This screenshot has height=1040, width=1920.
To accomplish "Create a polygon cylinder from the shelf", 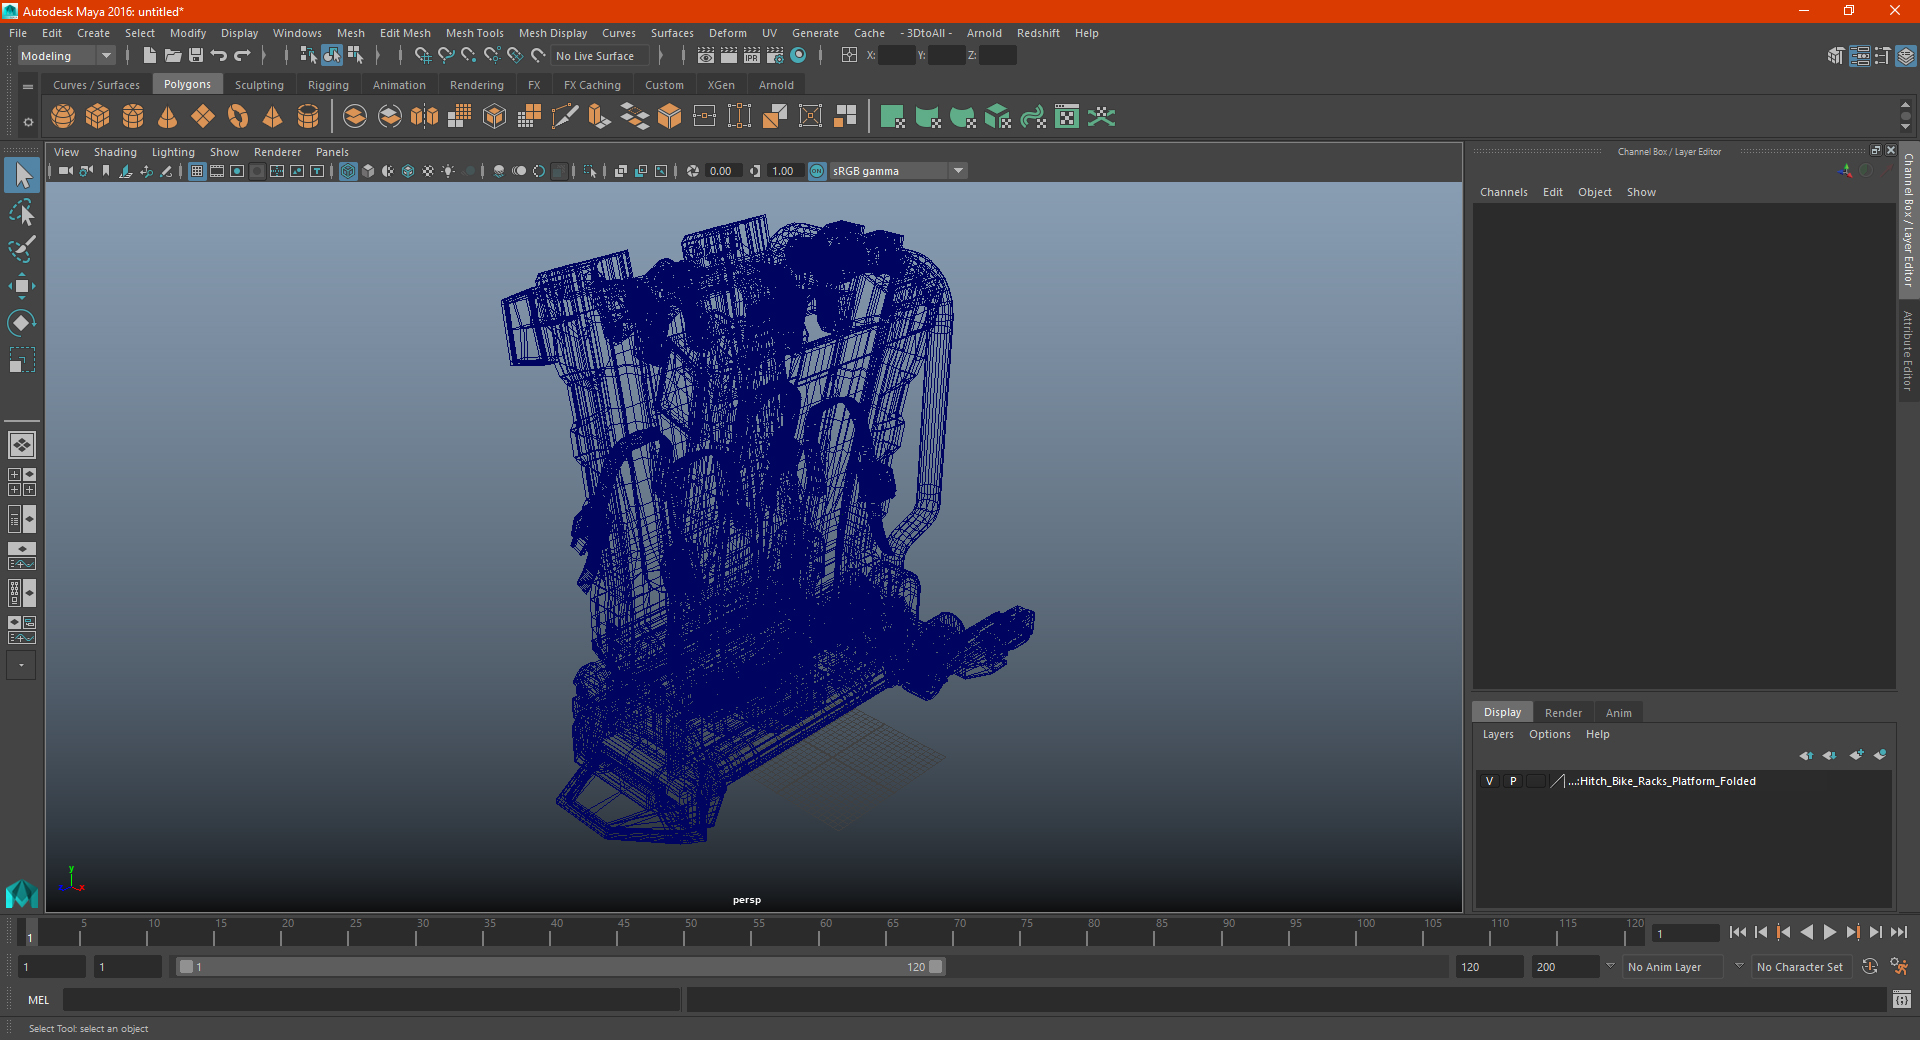I will [x=133, y=117].
